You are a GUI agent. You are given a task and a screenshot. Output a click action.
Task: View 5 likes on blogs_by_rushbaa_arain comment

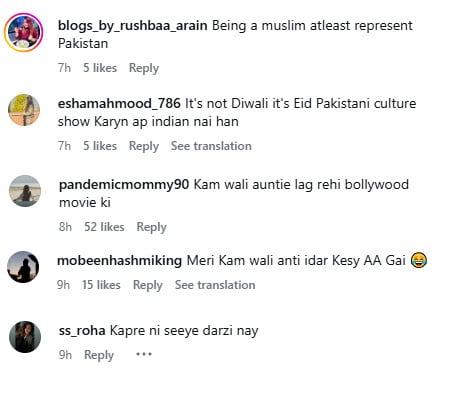point(100,68)
